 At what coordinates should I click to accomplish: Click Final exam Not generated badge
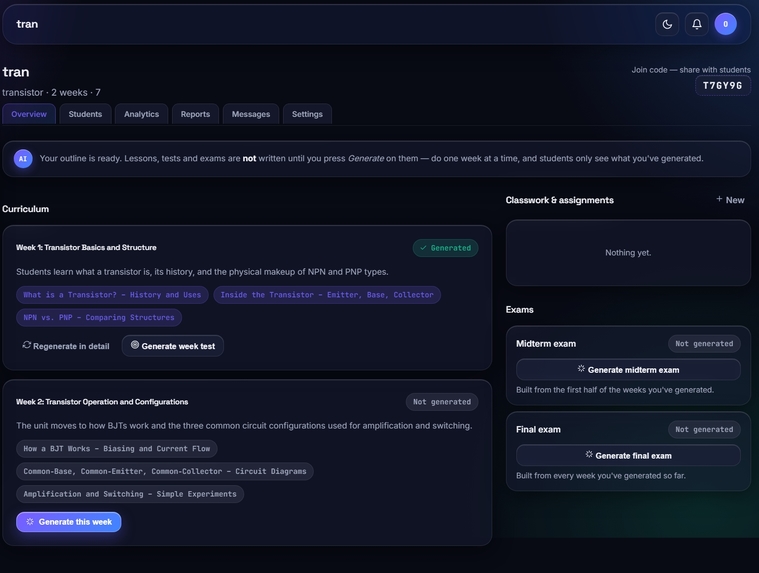point(704,429)
